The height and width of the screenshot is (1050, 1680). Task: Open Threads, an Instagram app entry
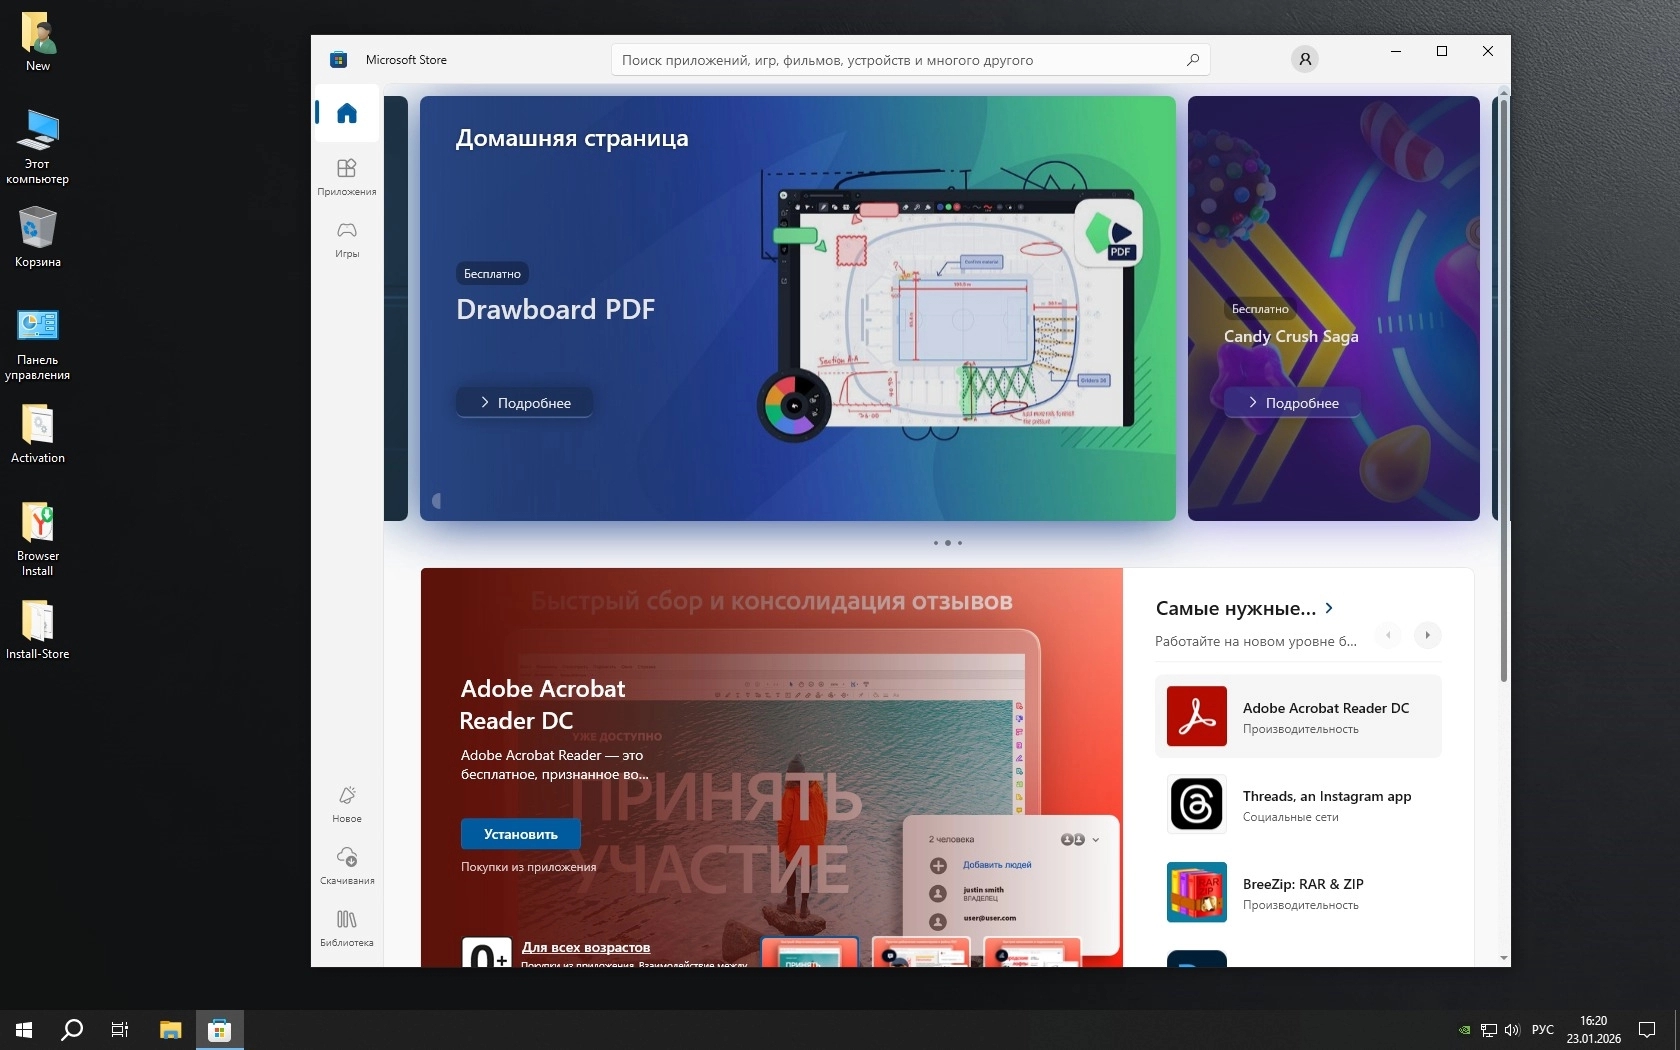coord(1326,804)
